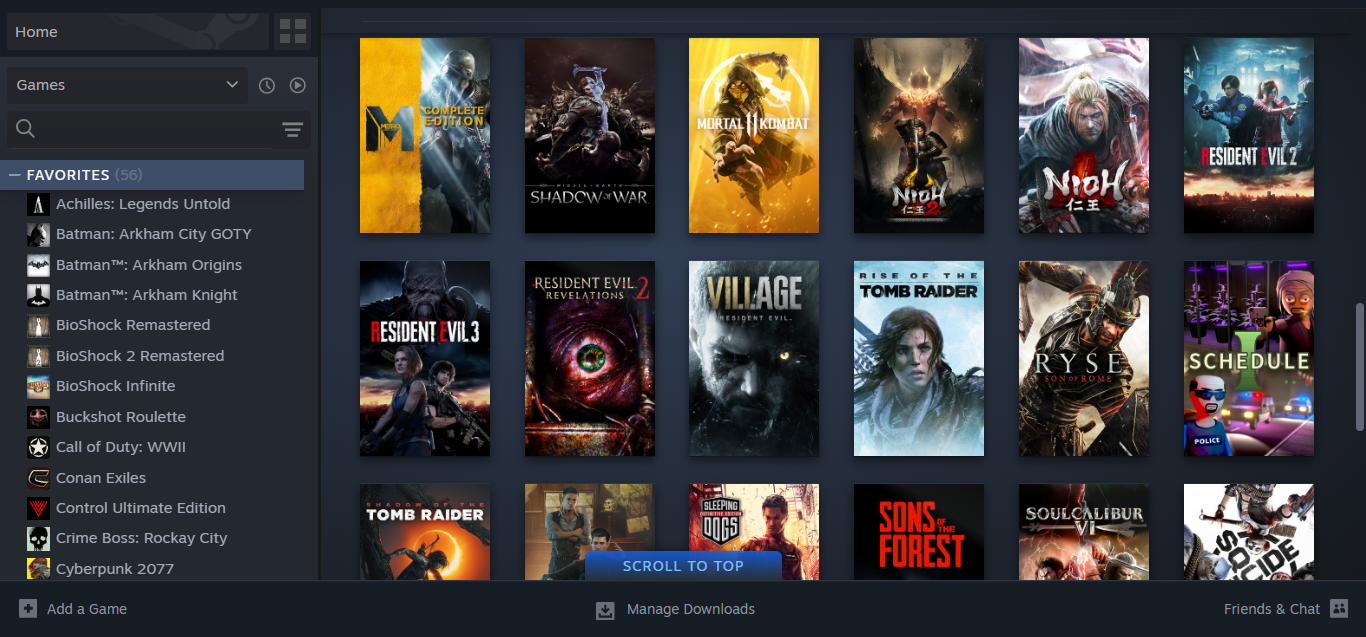Toggle the ready-to-play filter icon
This screenshot has width=1366, height=637.
tap(298, 86)
